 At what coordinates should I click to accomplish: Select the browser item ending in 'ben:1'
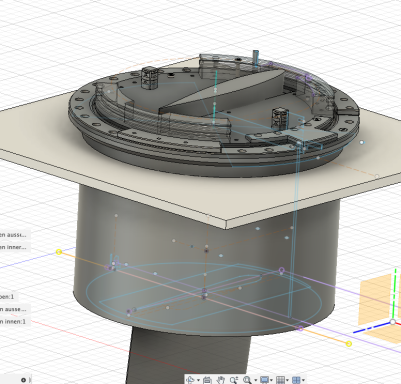[7, 296]
